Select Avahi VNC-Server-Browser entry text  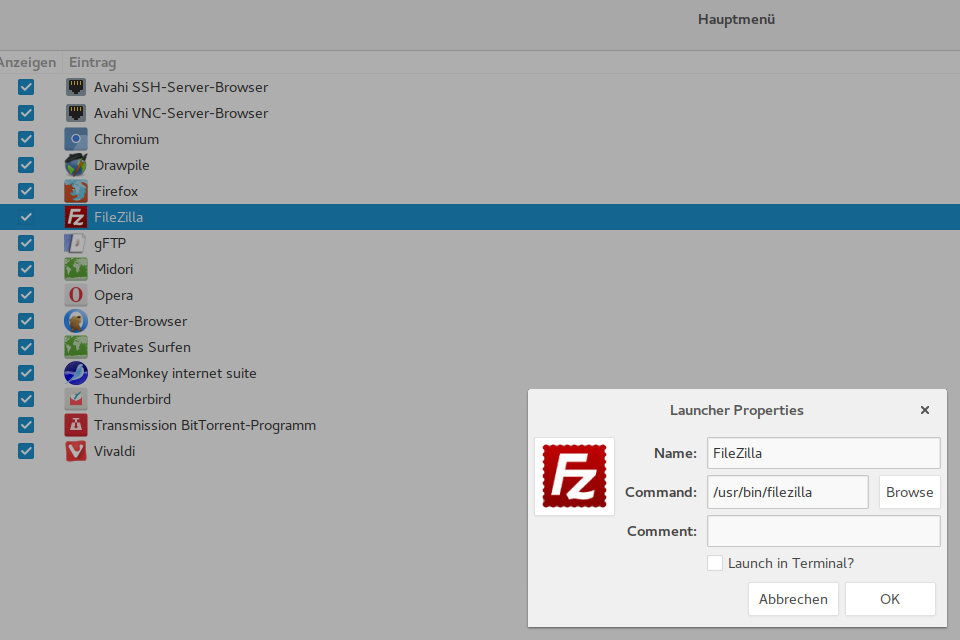click(x=181, y=113)
